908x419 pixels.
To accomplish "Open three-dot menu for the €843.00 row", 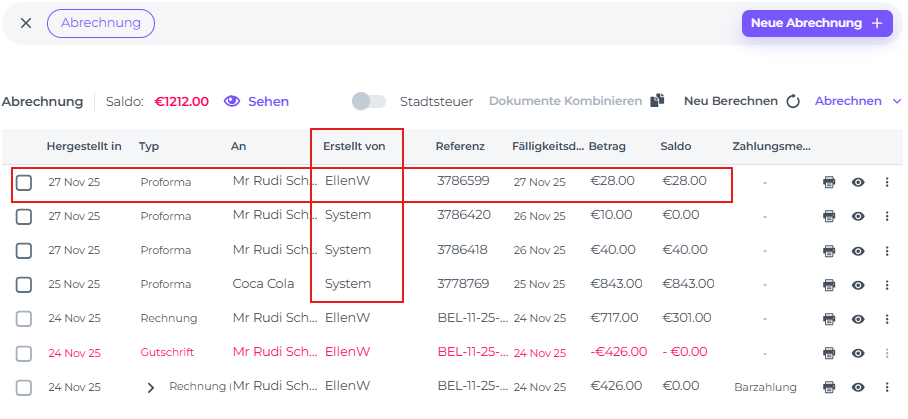I will point(886,285).
